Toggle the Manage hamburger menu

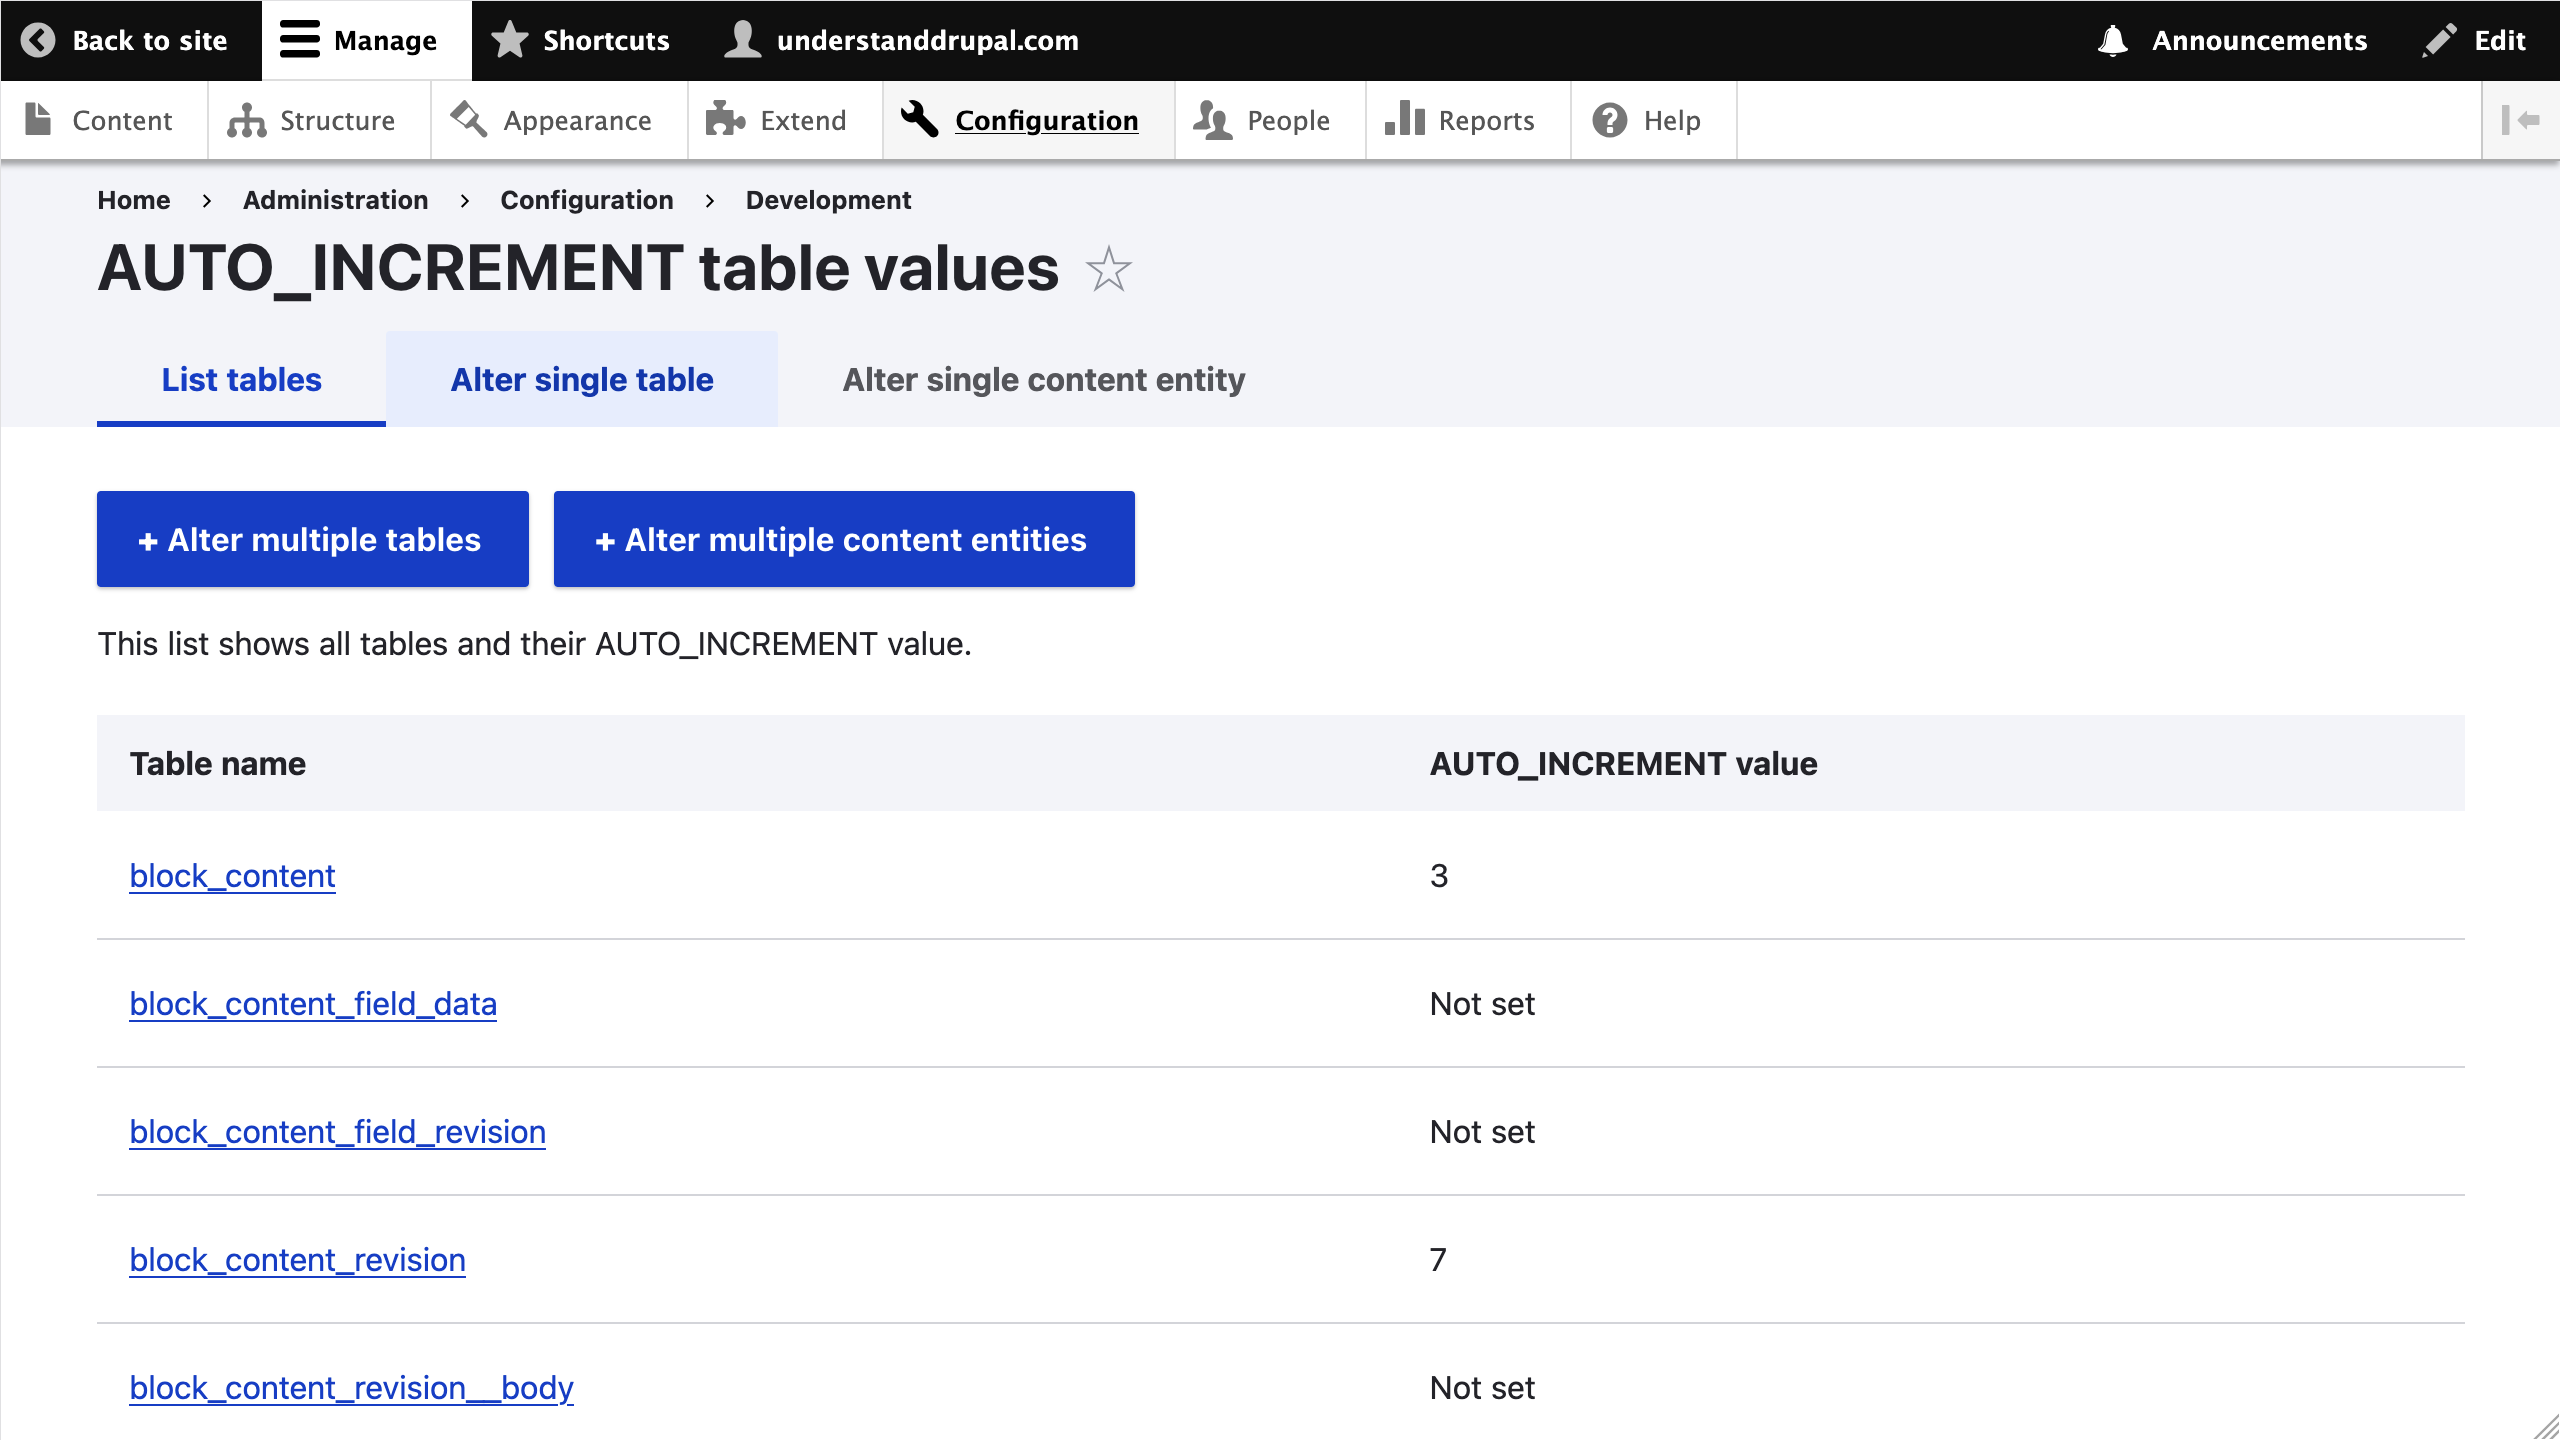click(299, 40)
